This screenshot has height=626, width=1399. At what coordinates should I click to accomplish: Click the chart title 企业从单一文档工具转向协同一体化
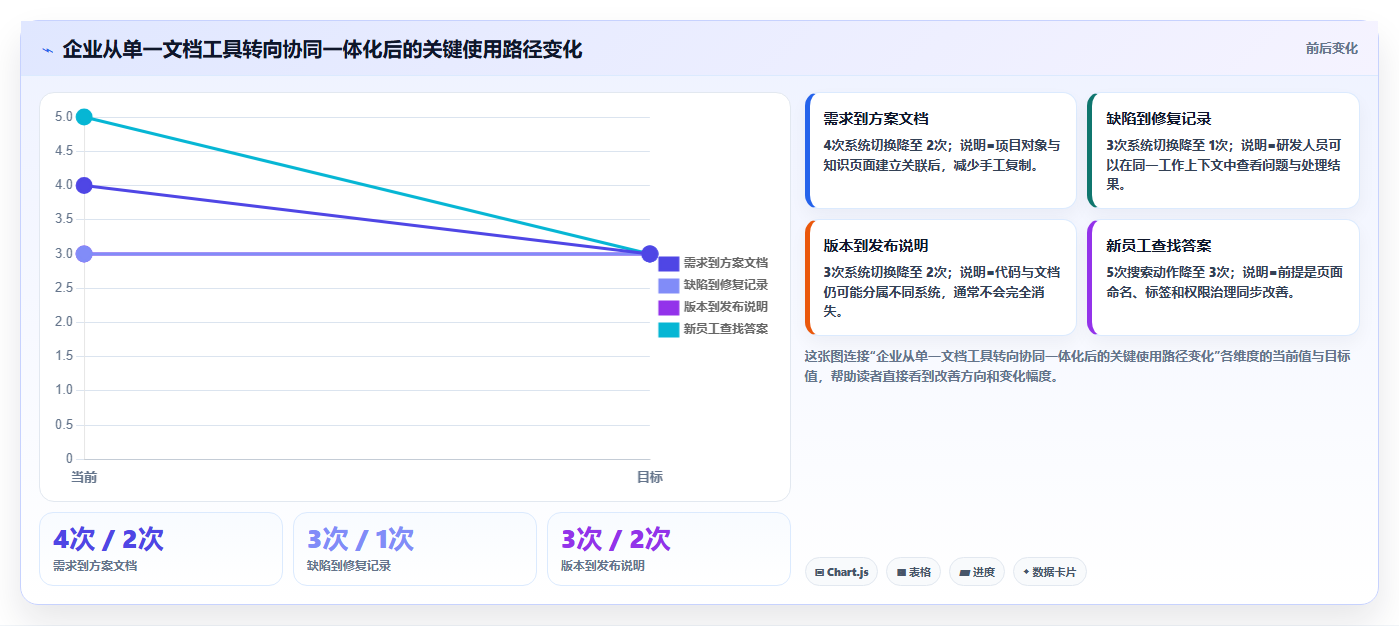322,49
